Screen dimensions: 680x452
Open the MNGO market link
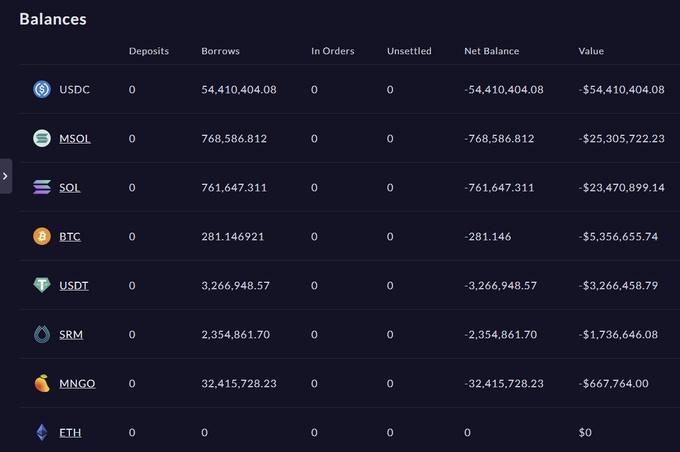77,384
